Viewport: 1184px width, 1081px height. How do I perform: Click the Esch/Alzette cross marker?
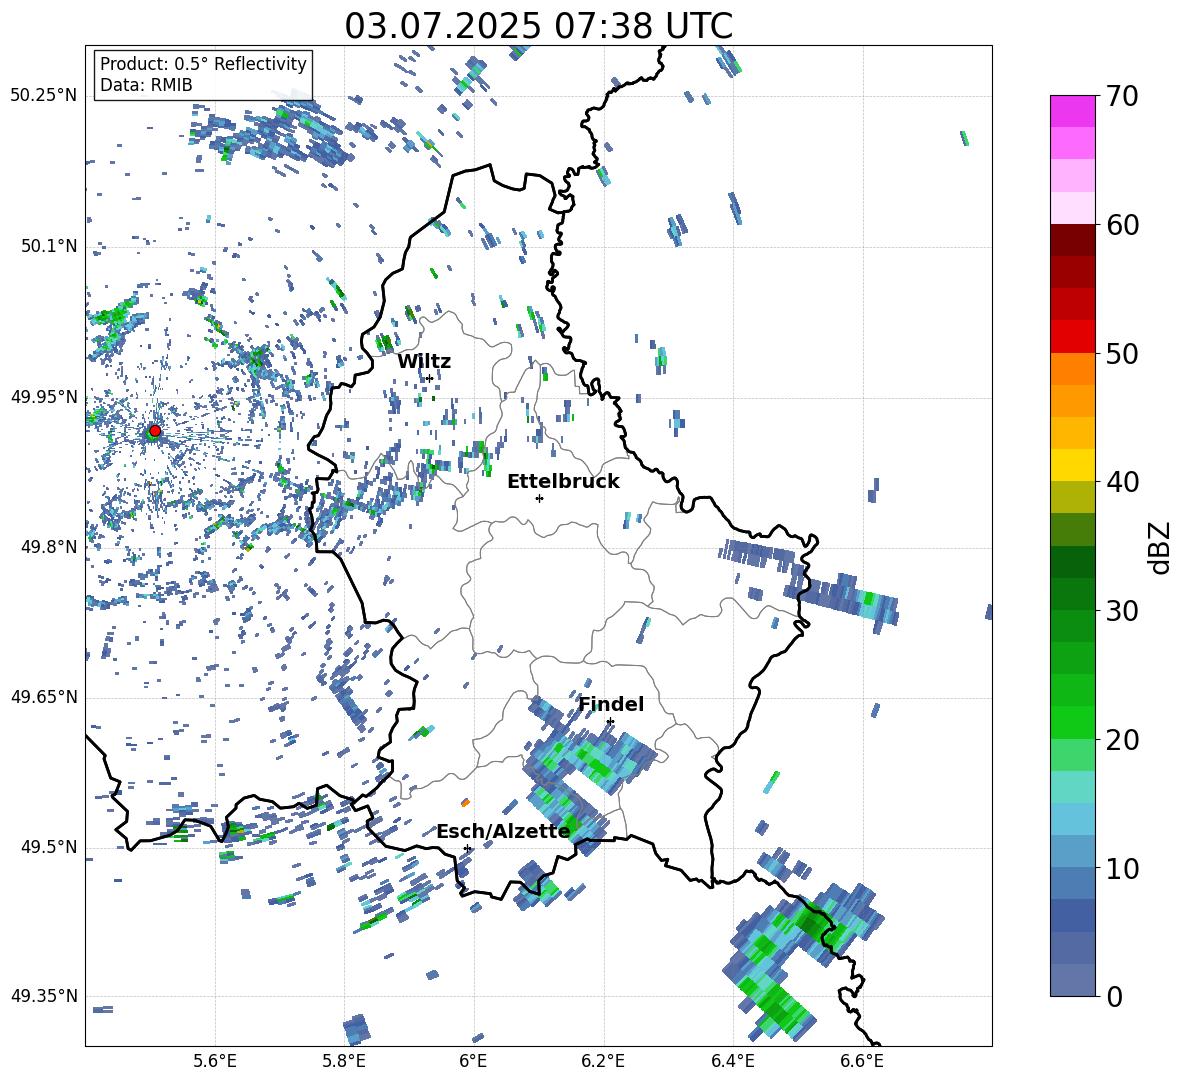tap(467, 848)
